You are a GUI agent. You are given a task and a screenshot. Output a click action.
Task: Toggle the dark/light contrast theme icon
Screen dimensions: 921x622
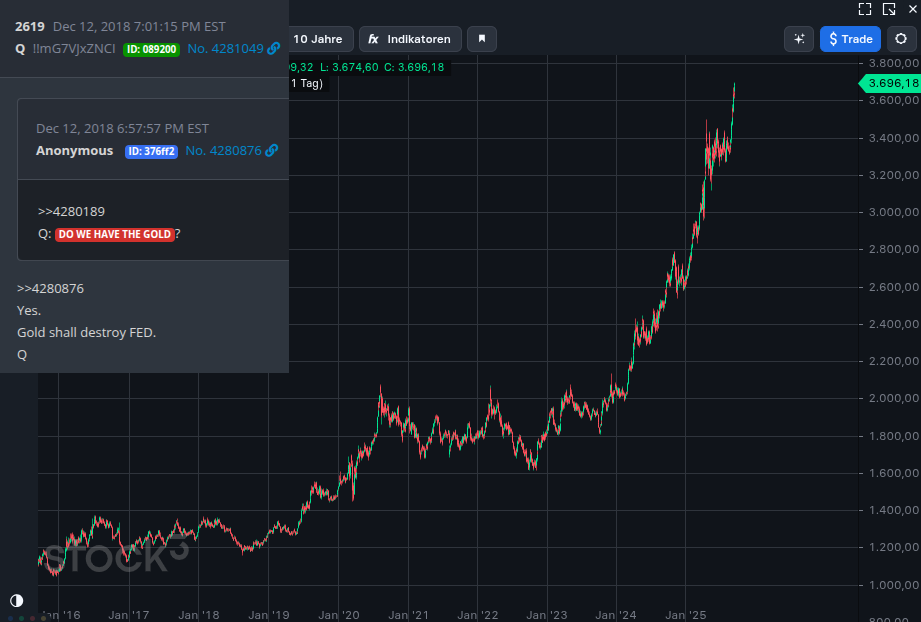pos(16,600)
